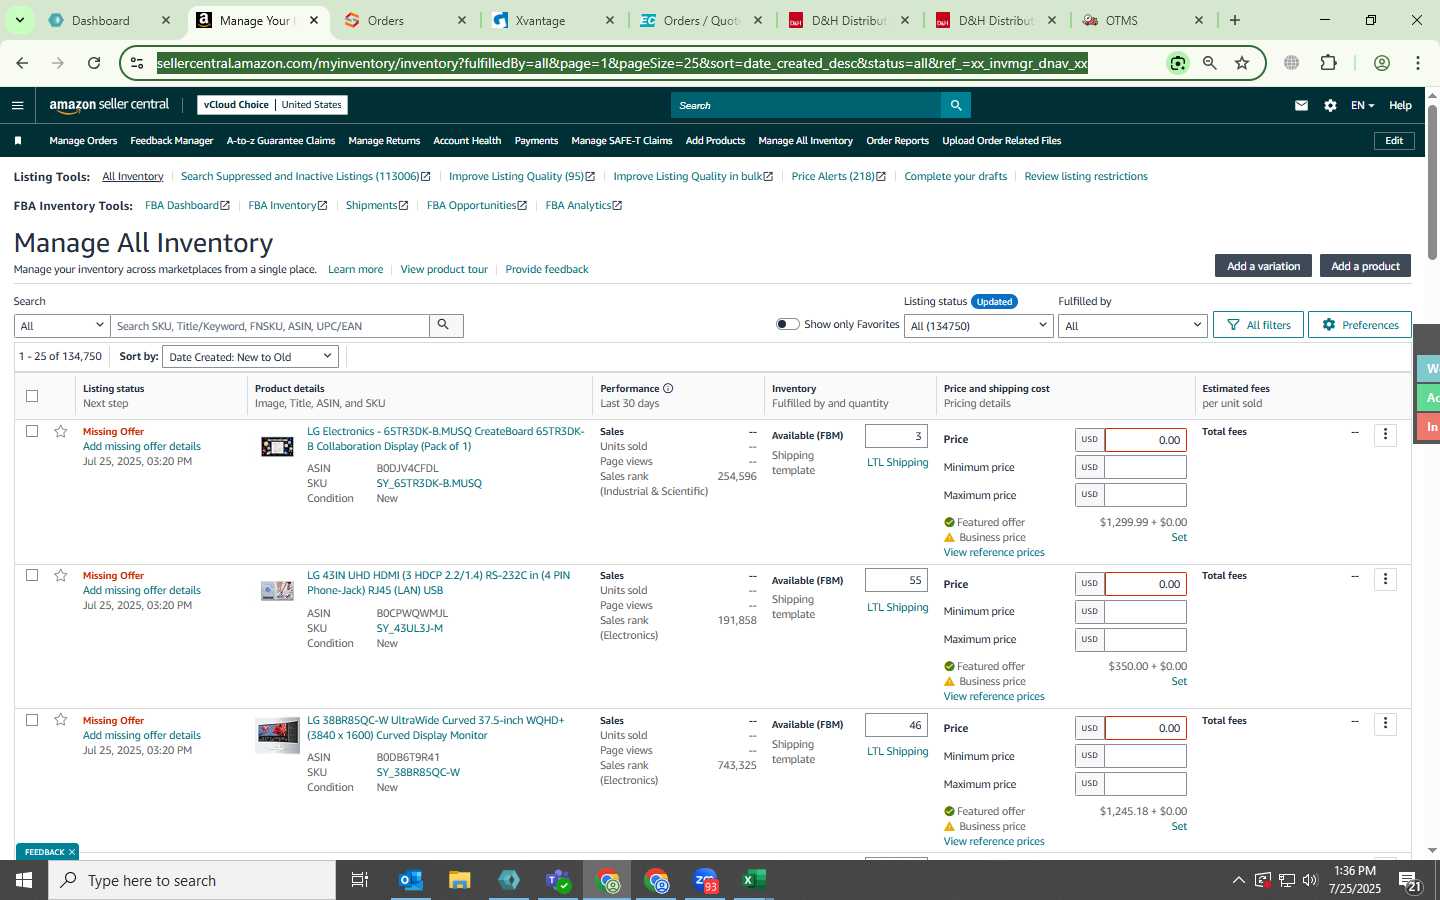The height and width of the screenshot is (900, 1440).
Task: Click the LG 38BR85QC-W monitor thumbnail
Action: (x=277, y=735)
